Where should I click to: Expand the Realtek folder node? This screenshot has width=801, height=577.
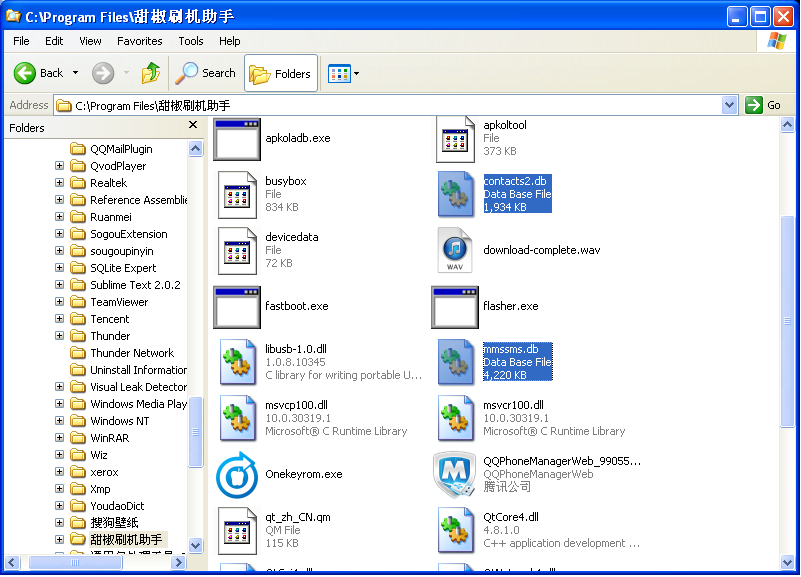(60, 183)
